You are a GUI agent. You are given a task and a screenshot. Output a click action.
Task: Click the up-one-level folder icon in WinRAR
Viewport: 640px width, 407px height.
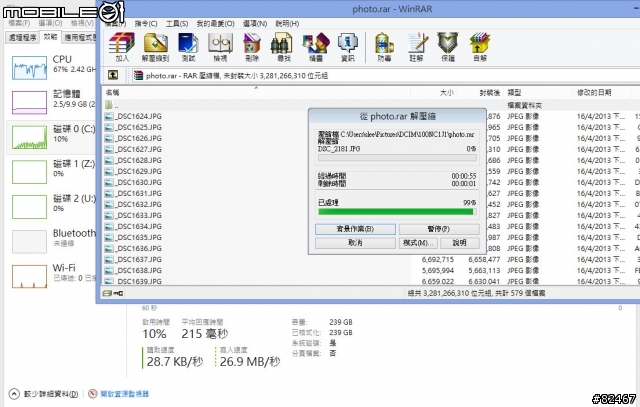pyautogui.click(x=113, y=75)
